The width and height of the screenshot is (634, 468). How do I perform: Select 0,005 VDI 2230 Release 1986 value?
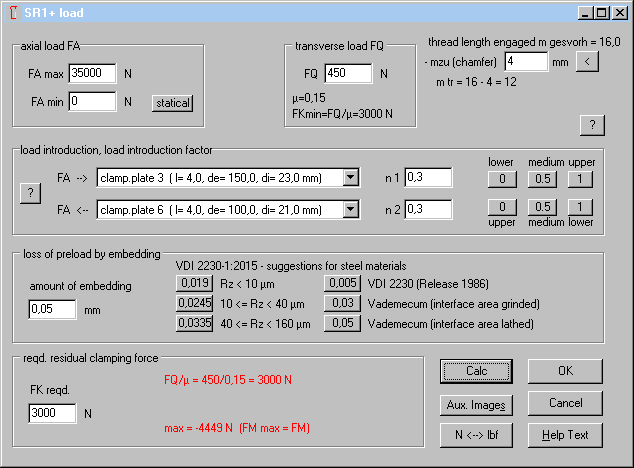pyautogui.click(x=342, y=284)
